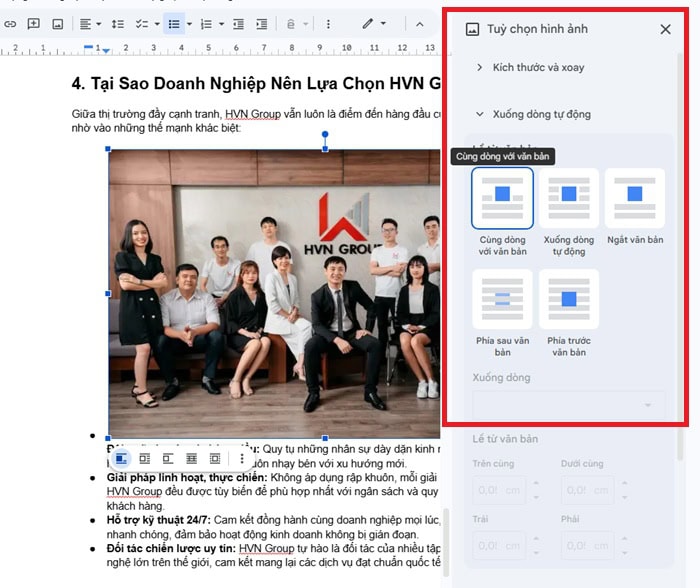This screenshot has height=588, width=700.
Task: Click the dimmed highlight color toolbar icon
Action: pos(291,24)
